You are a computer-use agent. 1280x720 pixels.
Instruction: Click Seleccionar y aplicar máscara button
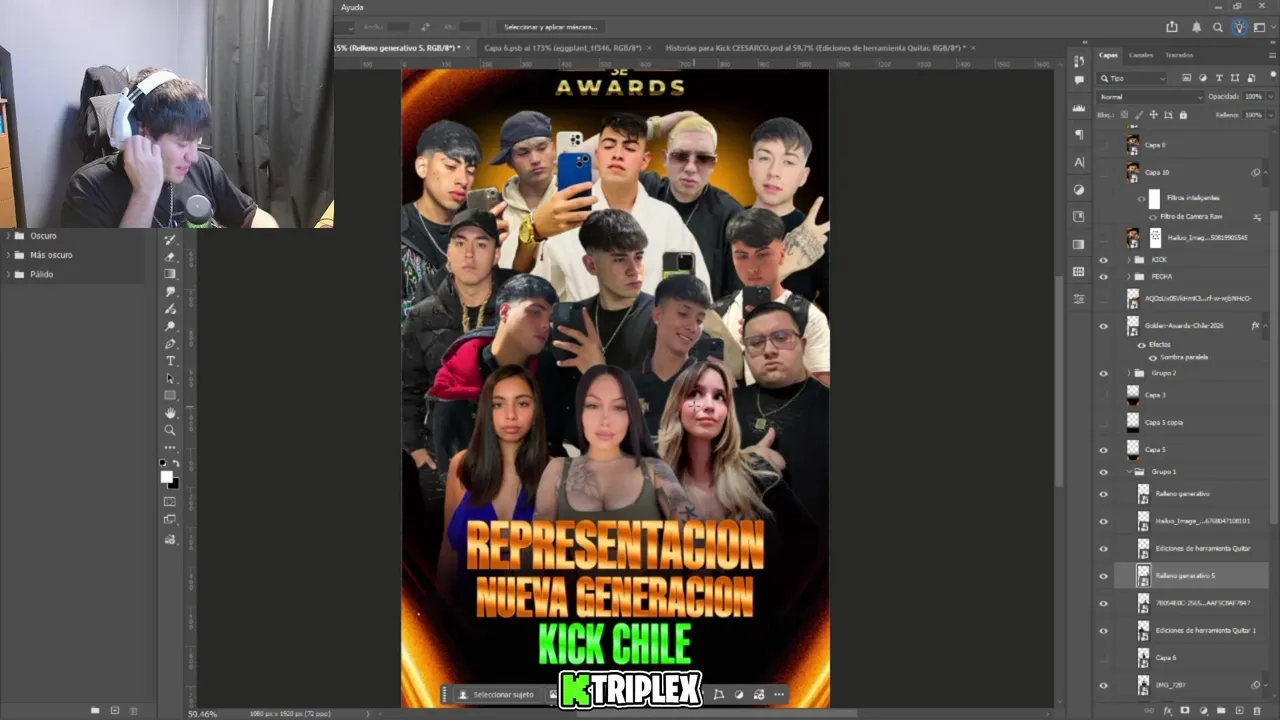tap(550, 27)
